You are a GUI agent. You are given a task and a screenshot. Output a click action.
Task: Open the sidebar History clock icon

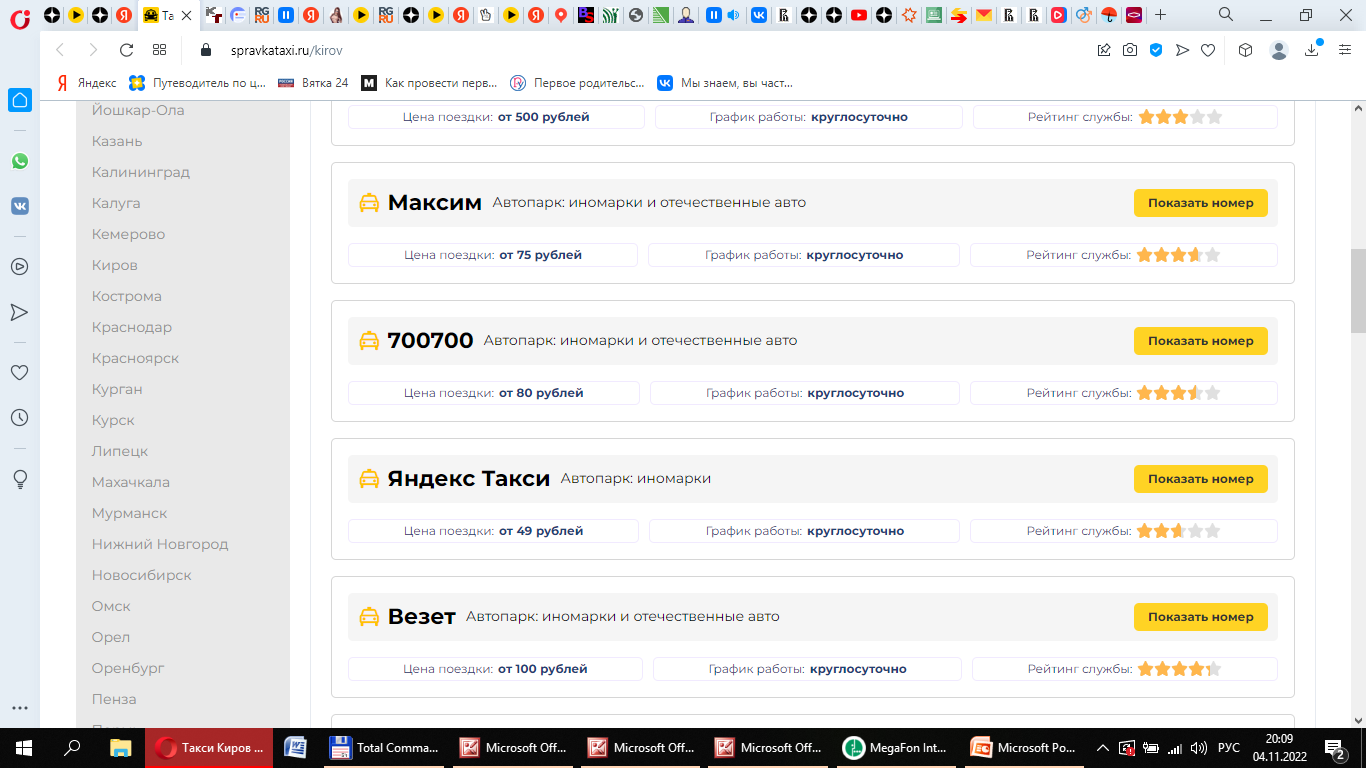pos(19,418)
